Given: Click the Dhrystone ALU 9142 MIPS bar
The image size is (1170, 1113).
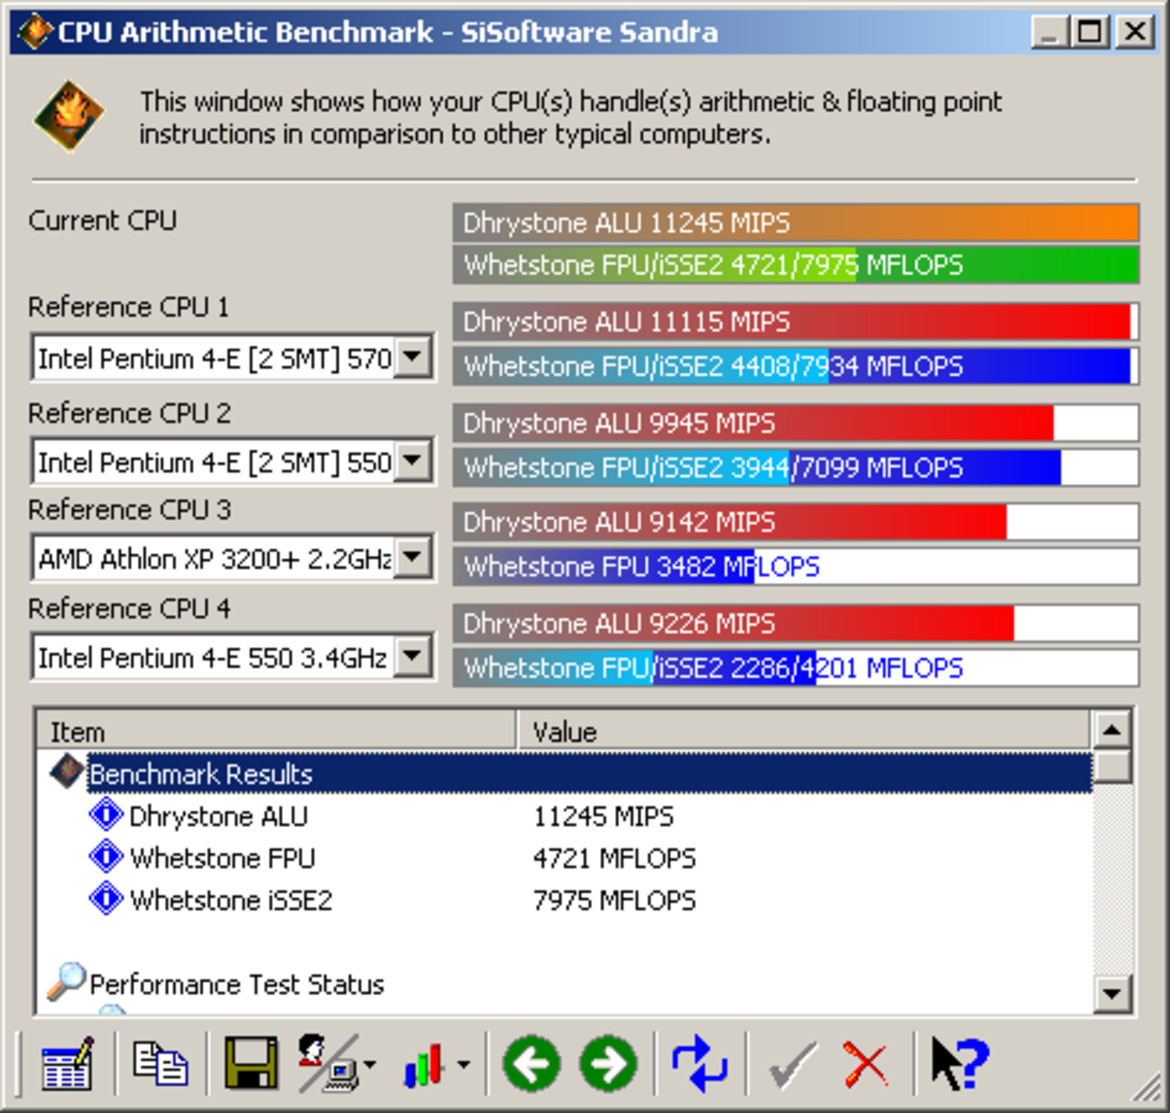Looking at the screenshot, I should 795,521.
